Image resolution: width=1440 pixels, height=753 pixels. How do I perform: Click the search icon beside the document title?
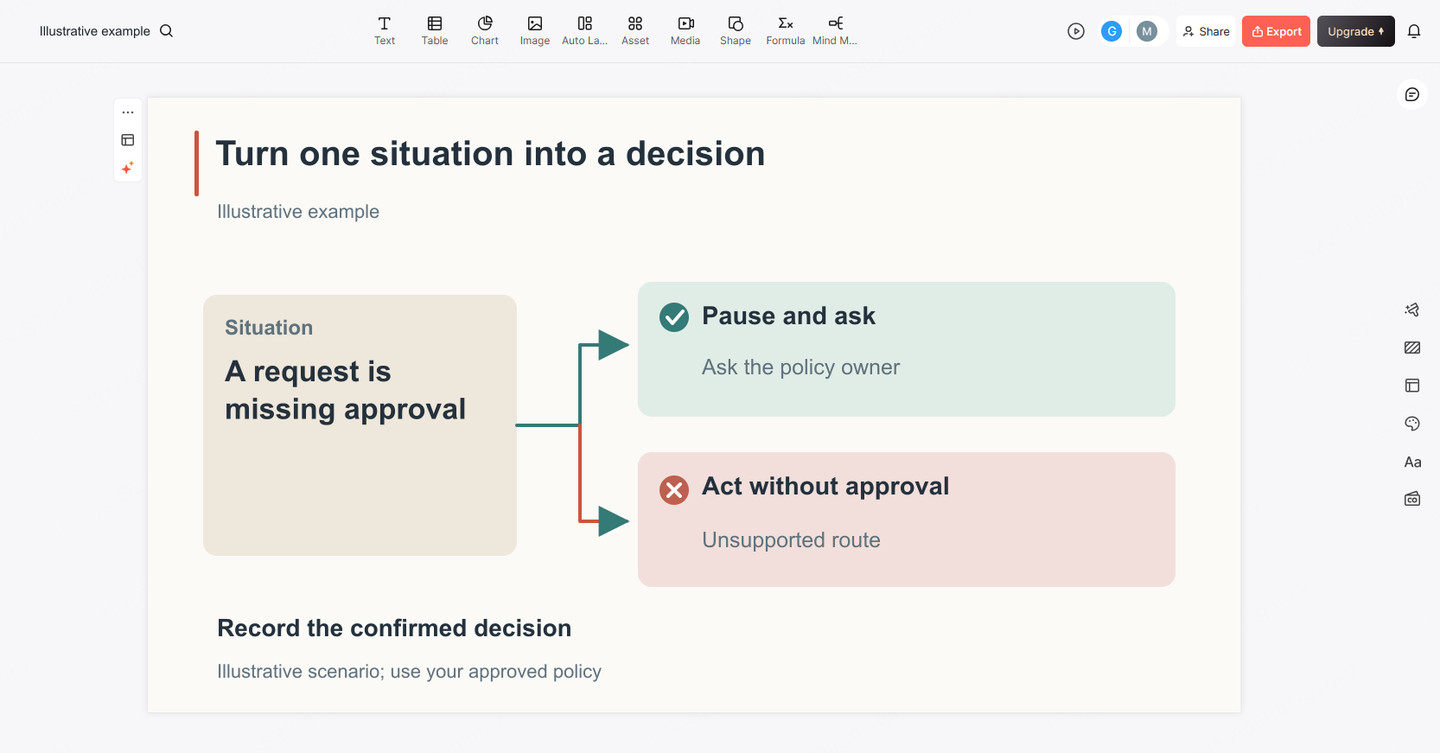167,31
